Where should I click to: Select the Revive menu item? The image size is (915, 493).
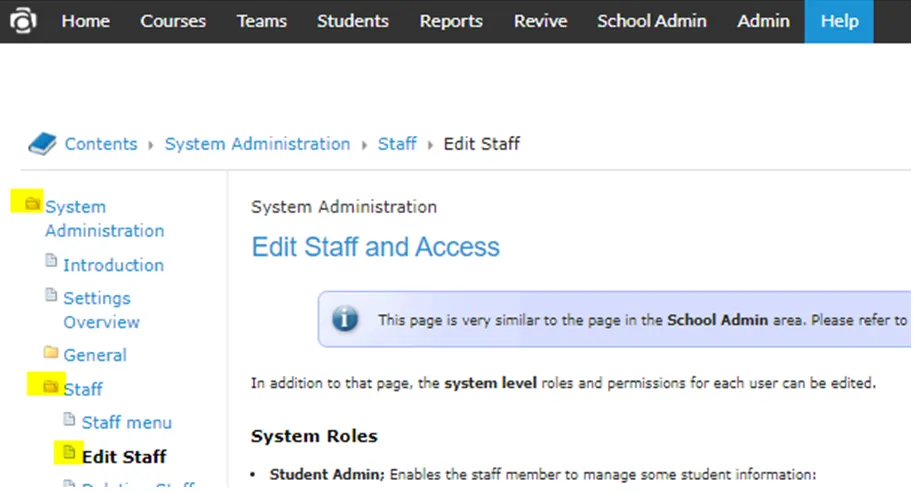[540, 21]
